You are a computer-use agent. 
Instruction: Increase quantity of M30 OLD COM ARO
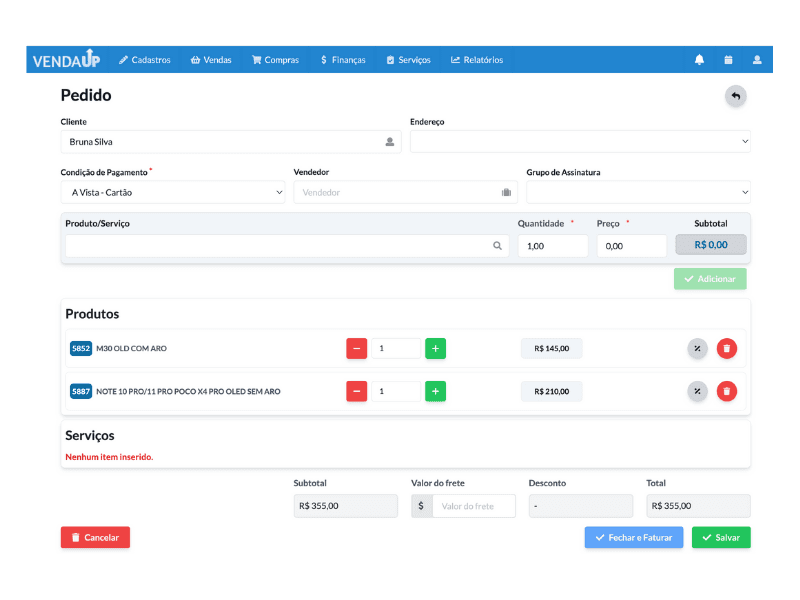[435, 349]
